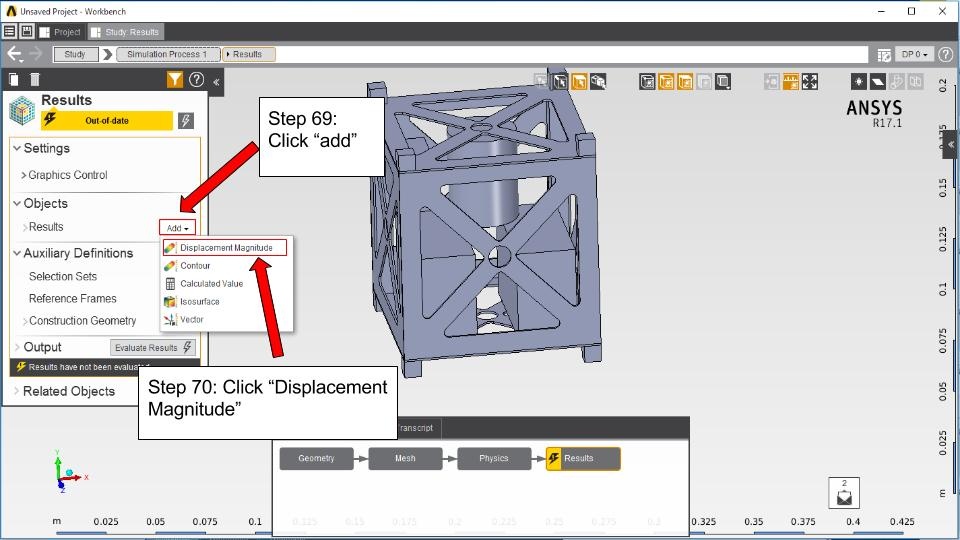Click the Results breadcrumb button
Viewport: 960px width, 540px height.
[249, 54]
